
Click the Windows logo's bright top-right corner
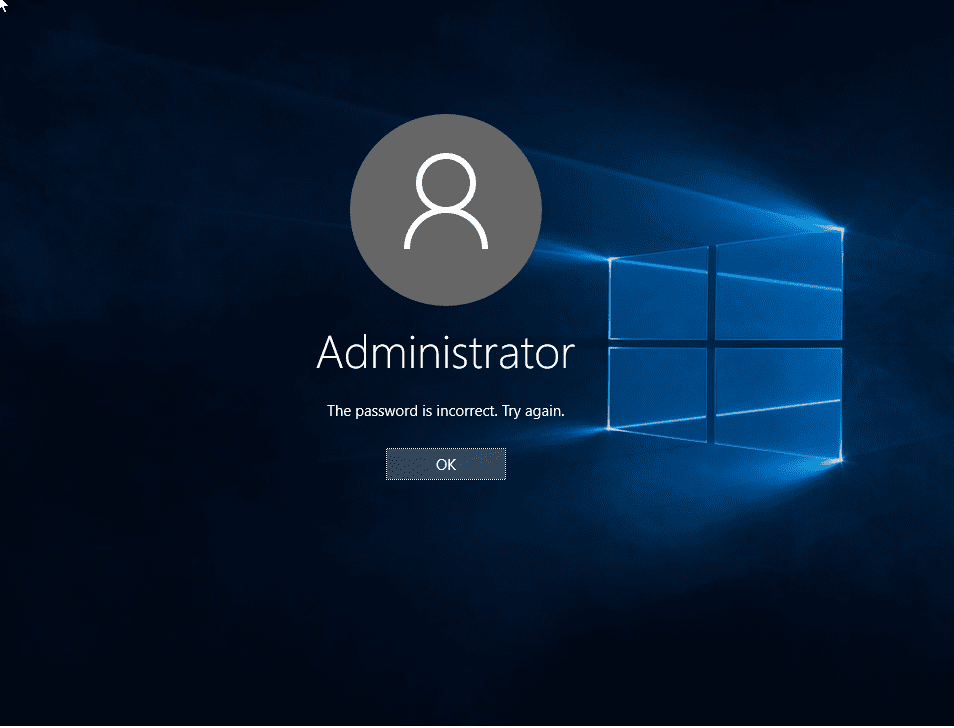(x=841, y=229)
